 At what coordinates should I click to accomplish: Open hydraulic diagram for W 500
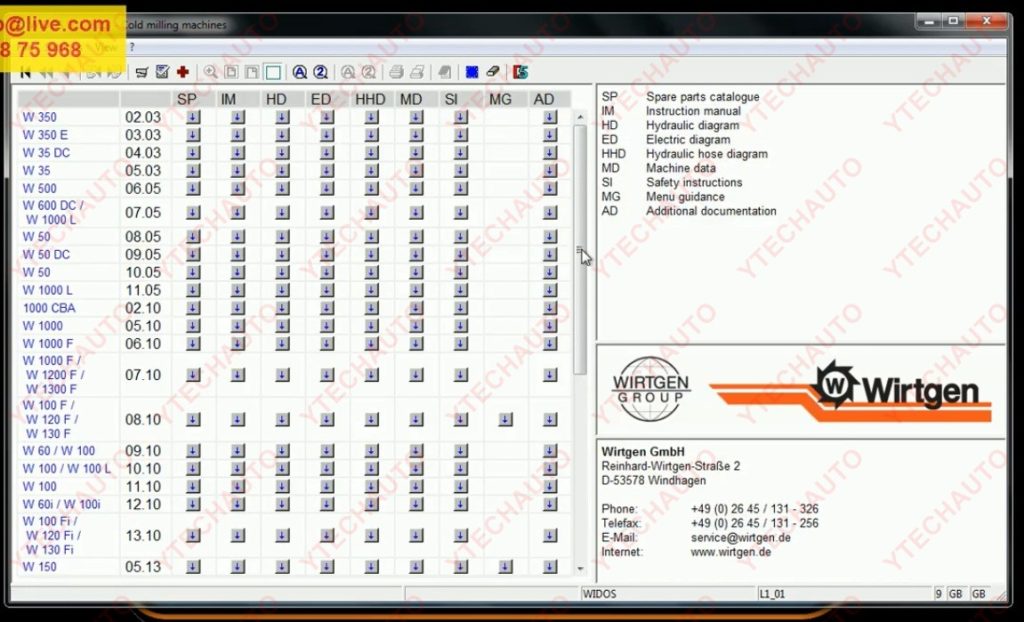(282, 188)
